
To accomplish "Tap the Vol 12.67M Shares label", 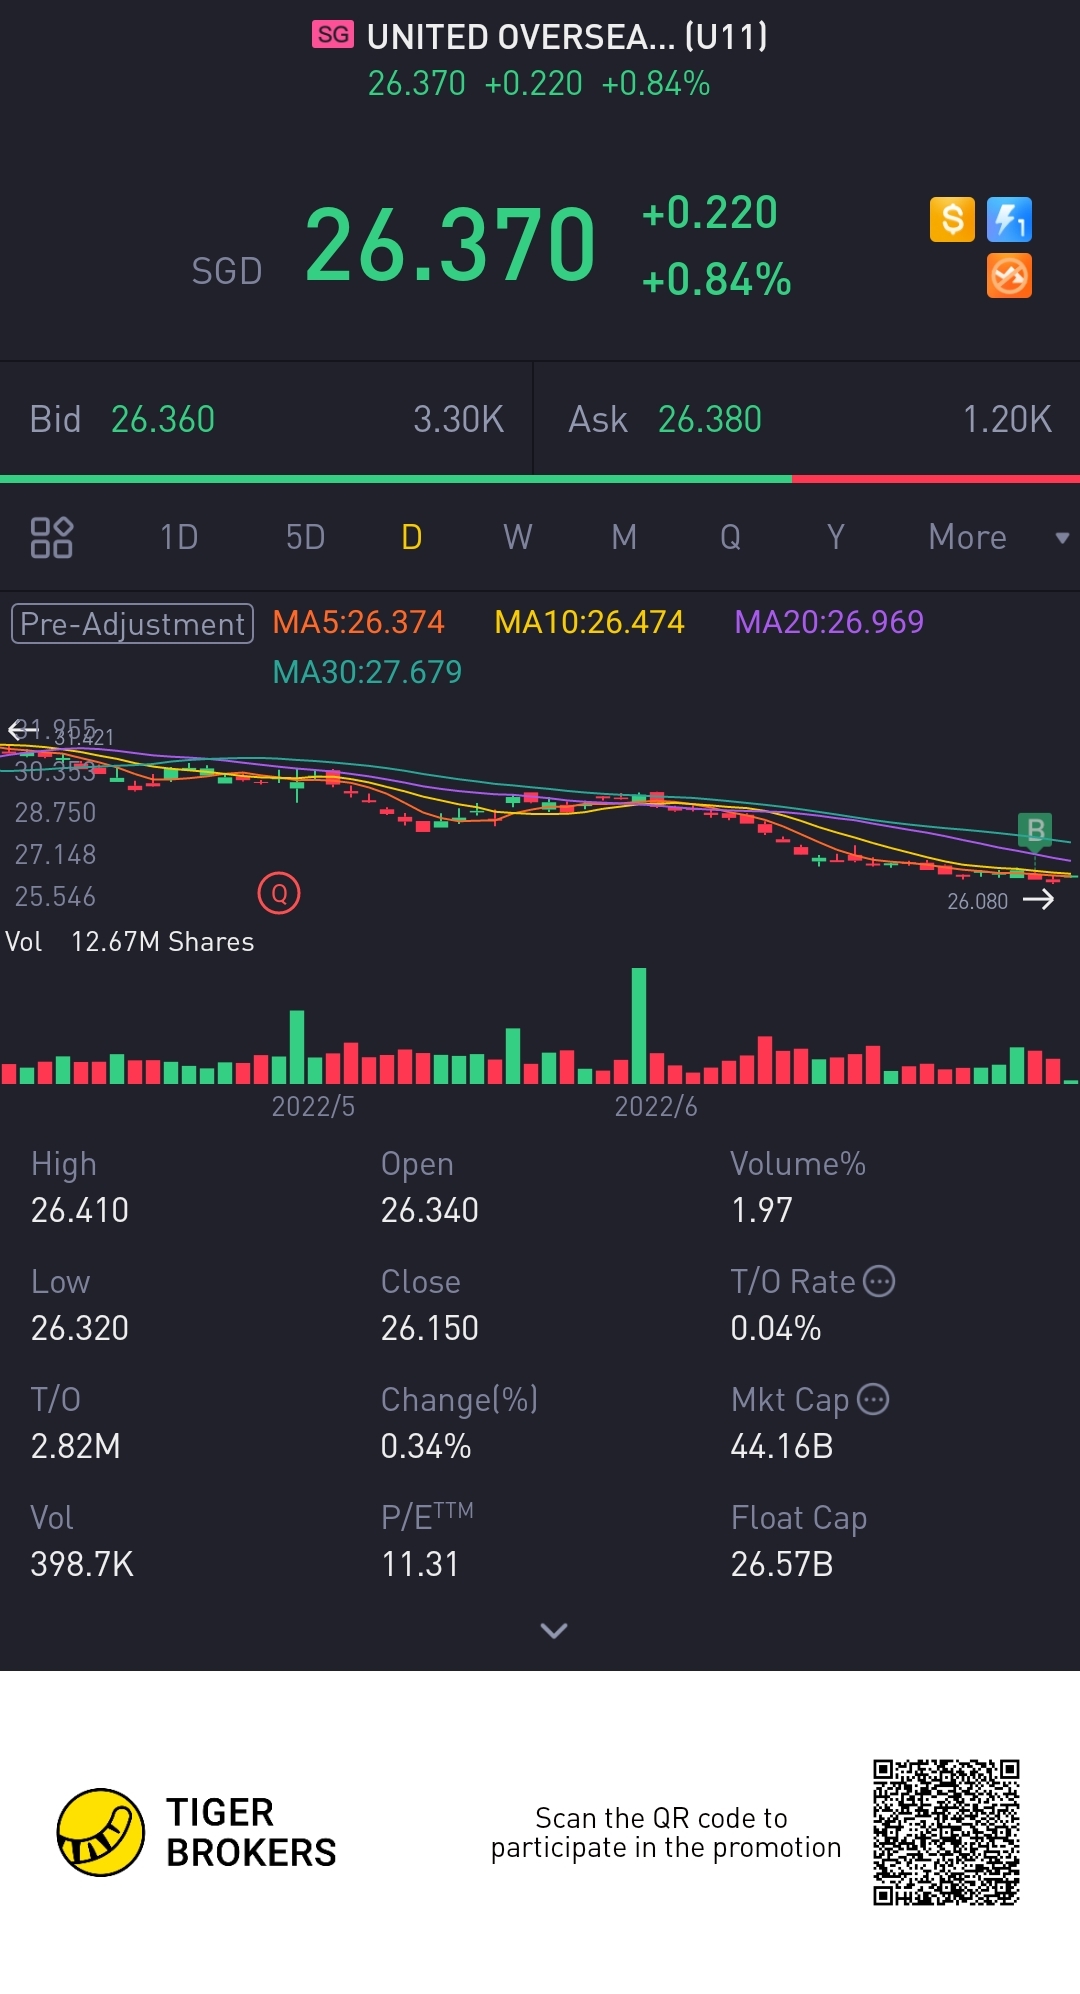I will point(130,942).
